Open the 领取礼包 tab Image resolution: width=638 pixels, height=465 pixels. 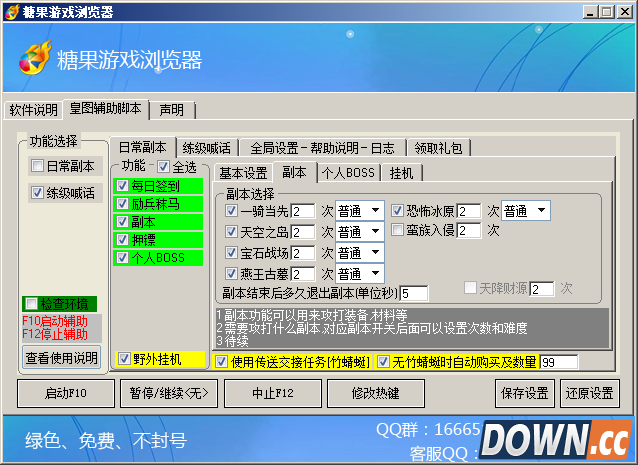click(439, 148)
